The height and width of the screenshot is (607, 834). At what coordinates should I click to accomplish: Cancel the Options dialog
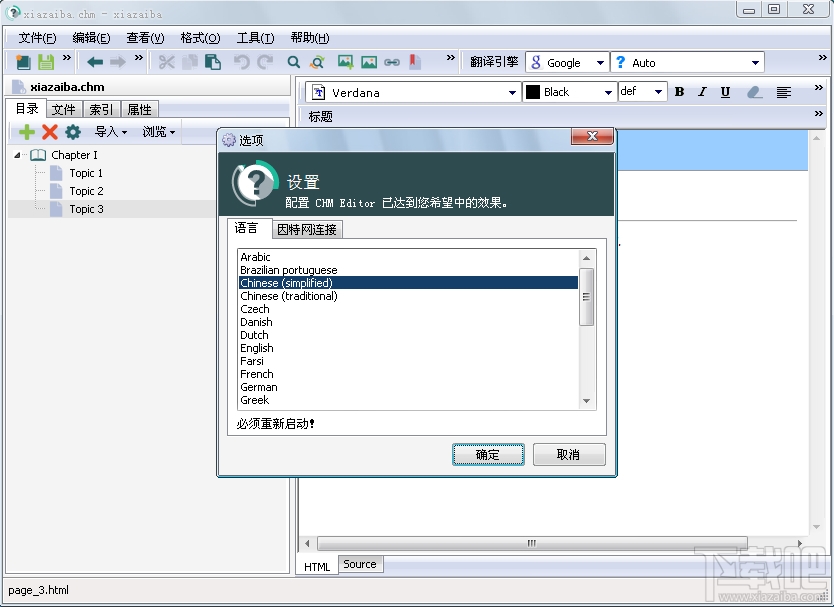click(569, 454)
